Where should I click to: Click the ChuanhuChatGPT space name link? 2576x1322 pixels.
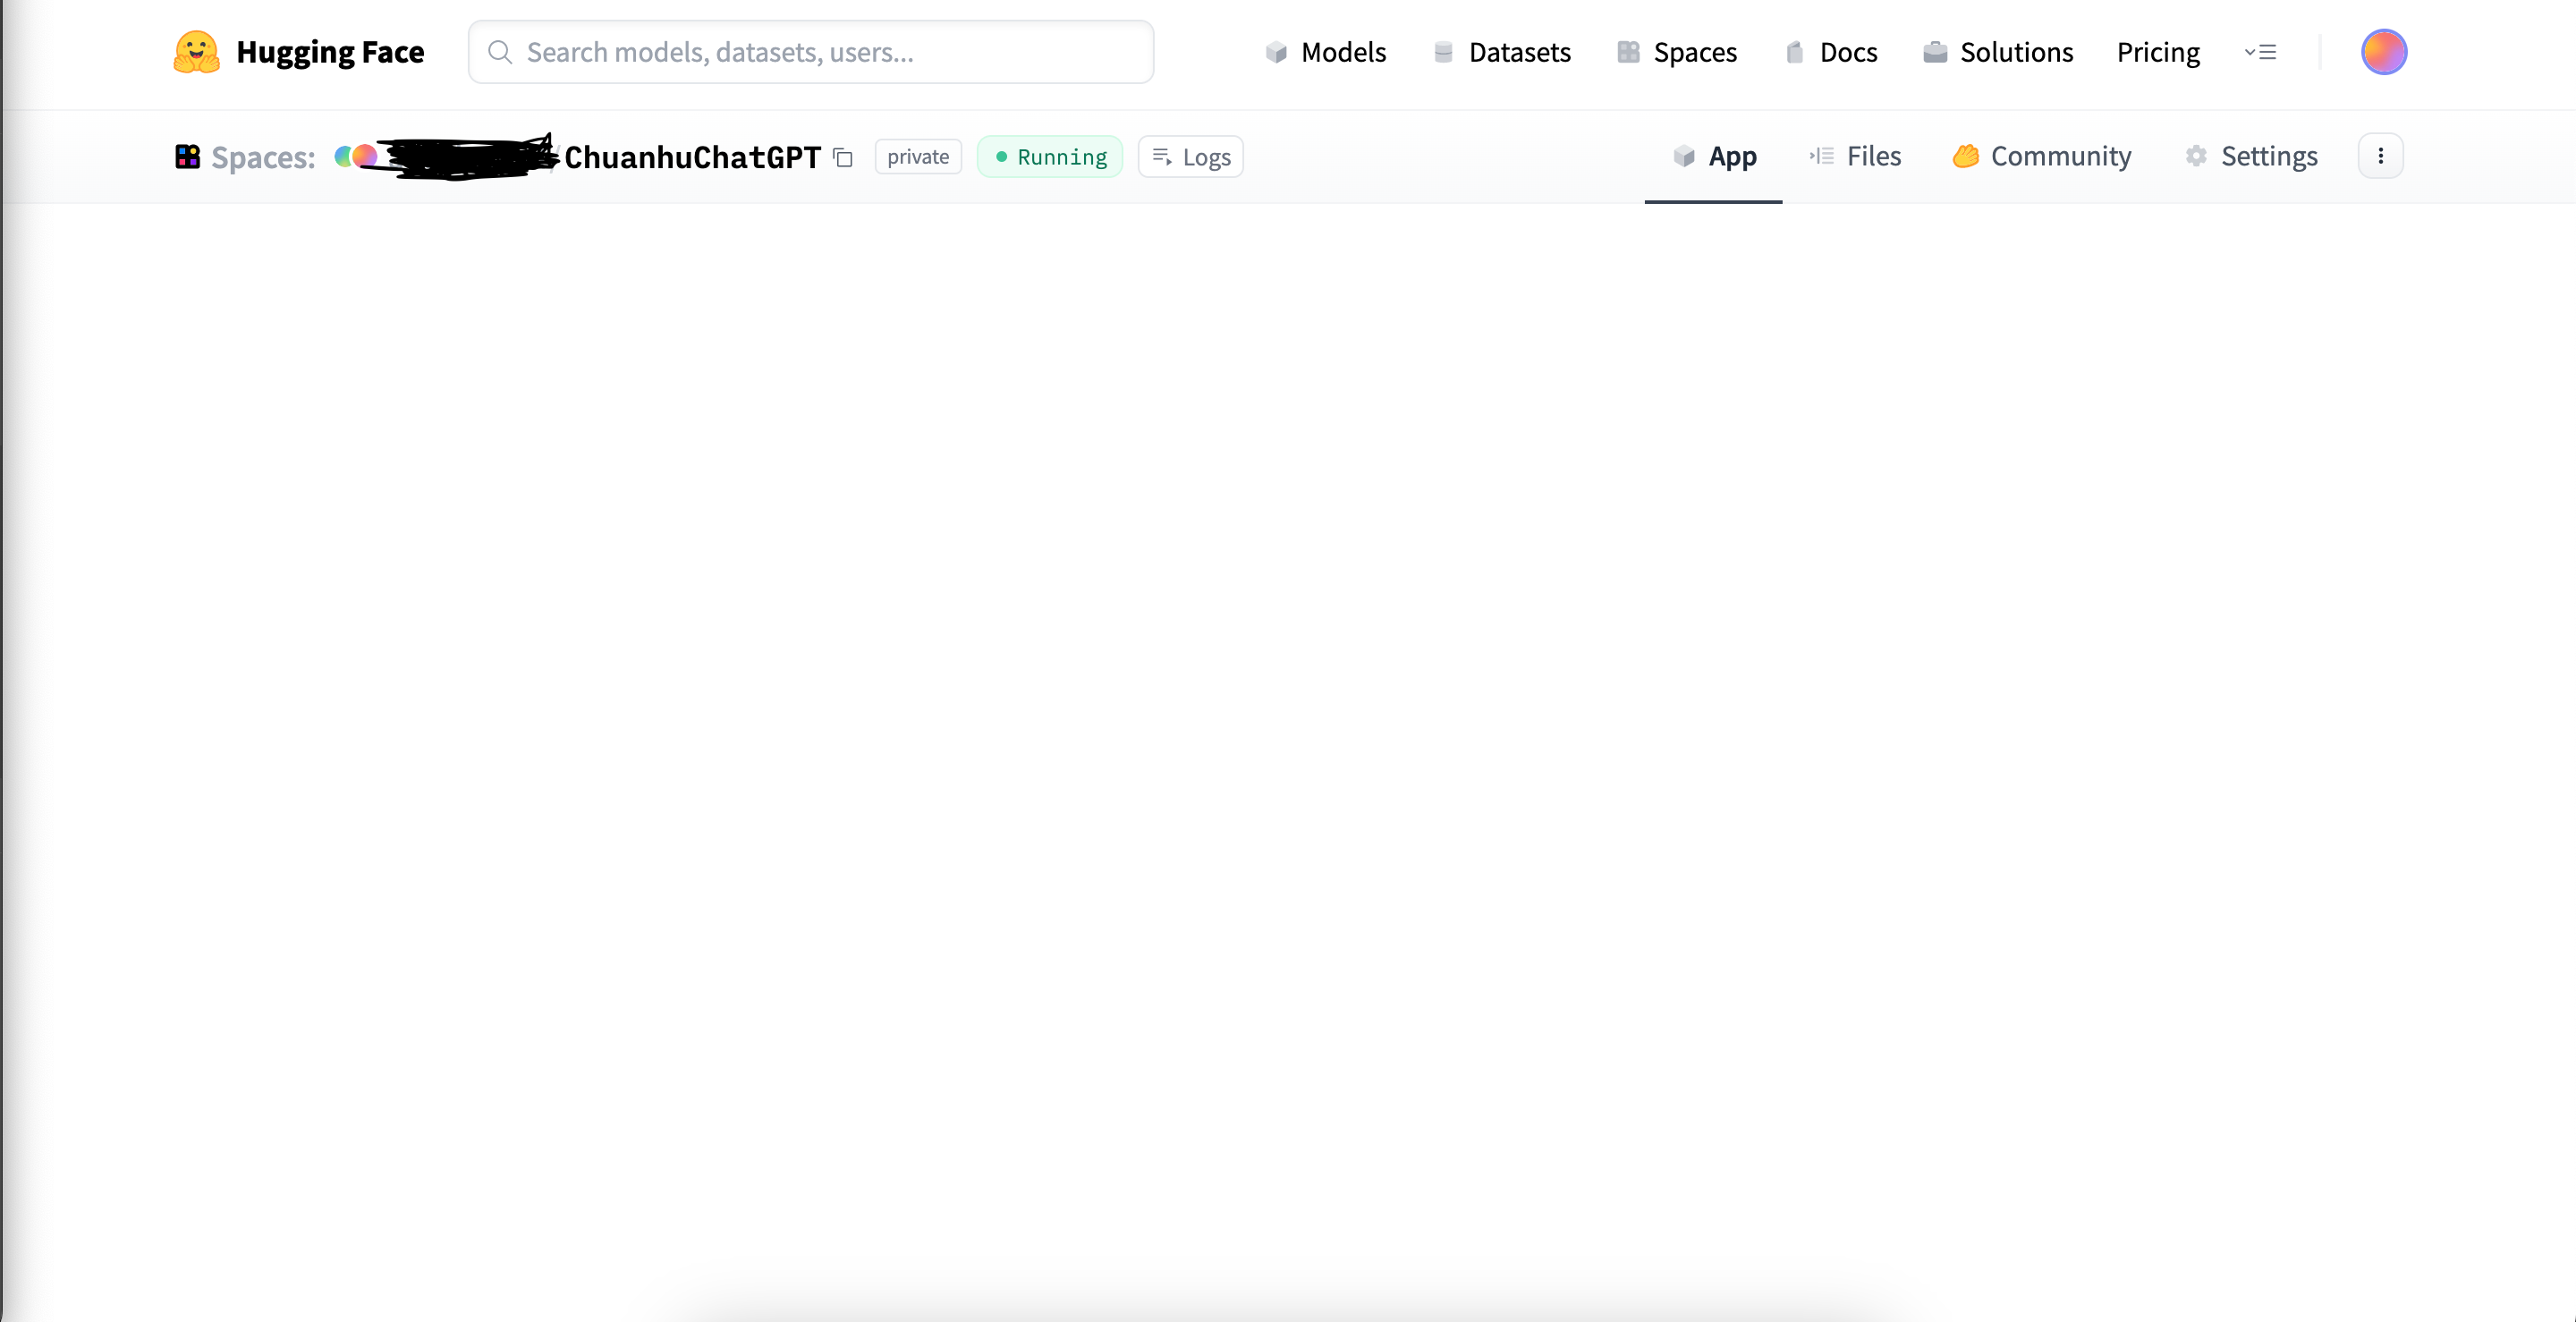(x=692, y=156)
